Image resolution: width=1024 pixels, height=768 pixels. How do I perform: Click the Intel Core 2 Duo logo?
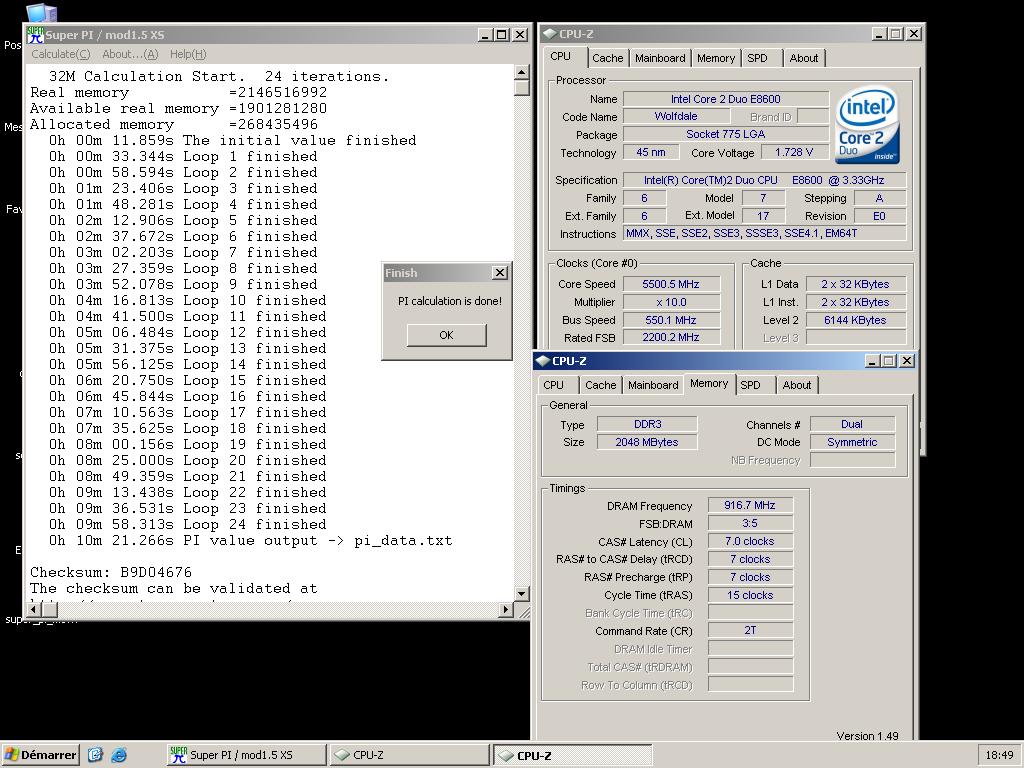pos(867,125)
